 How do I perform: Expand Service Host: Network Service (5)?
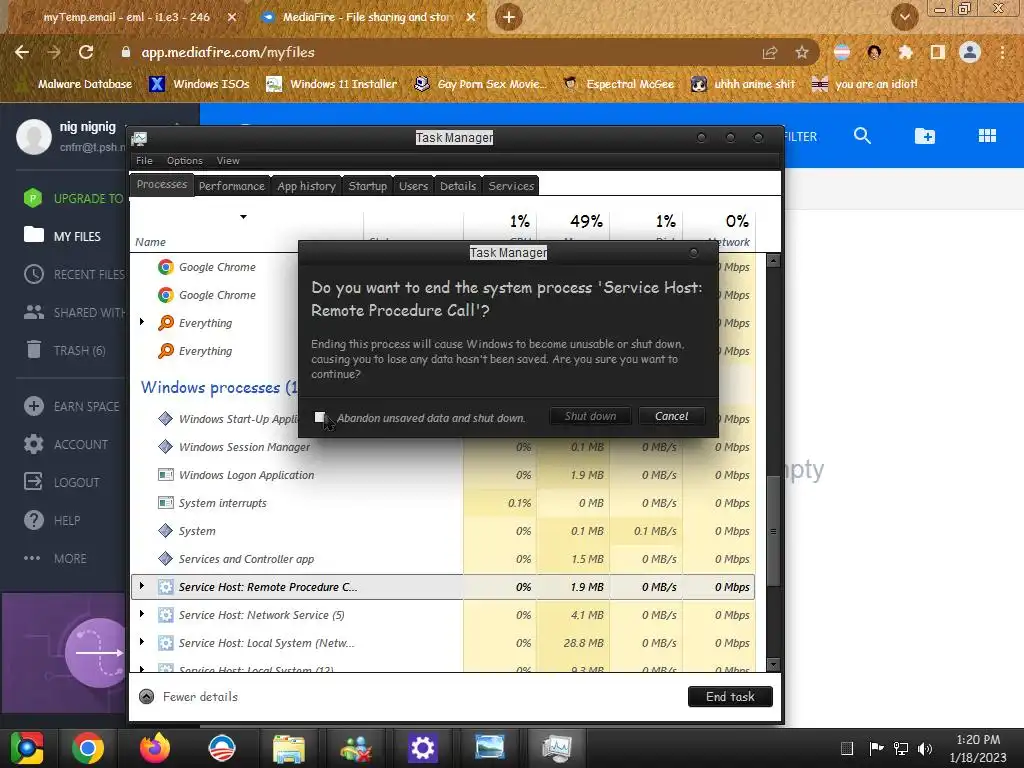(142, 615)
